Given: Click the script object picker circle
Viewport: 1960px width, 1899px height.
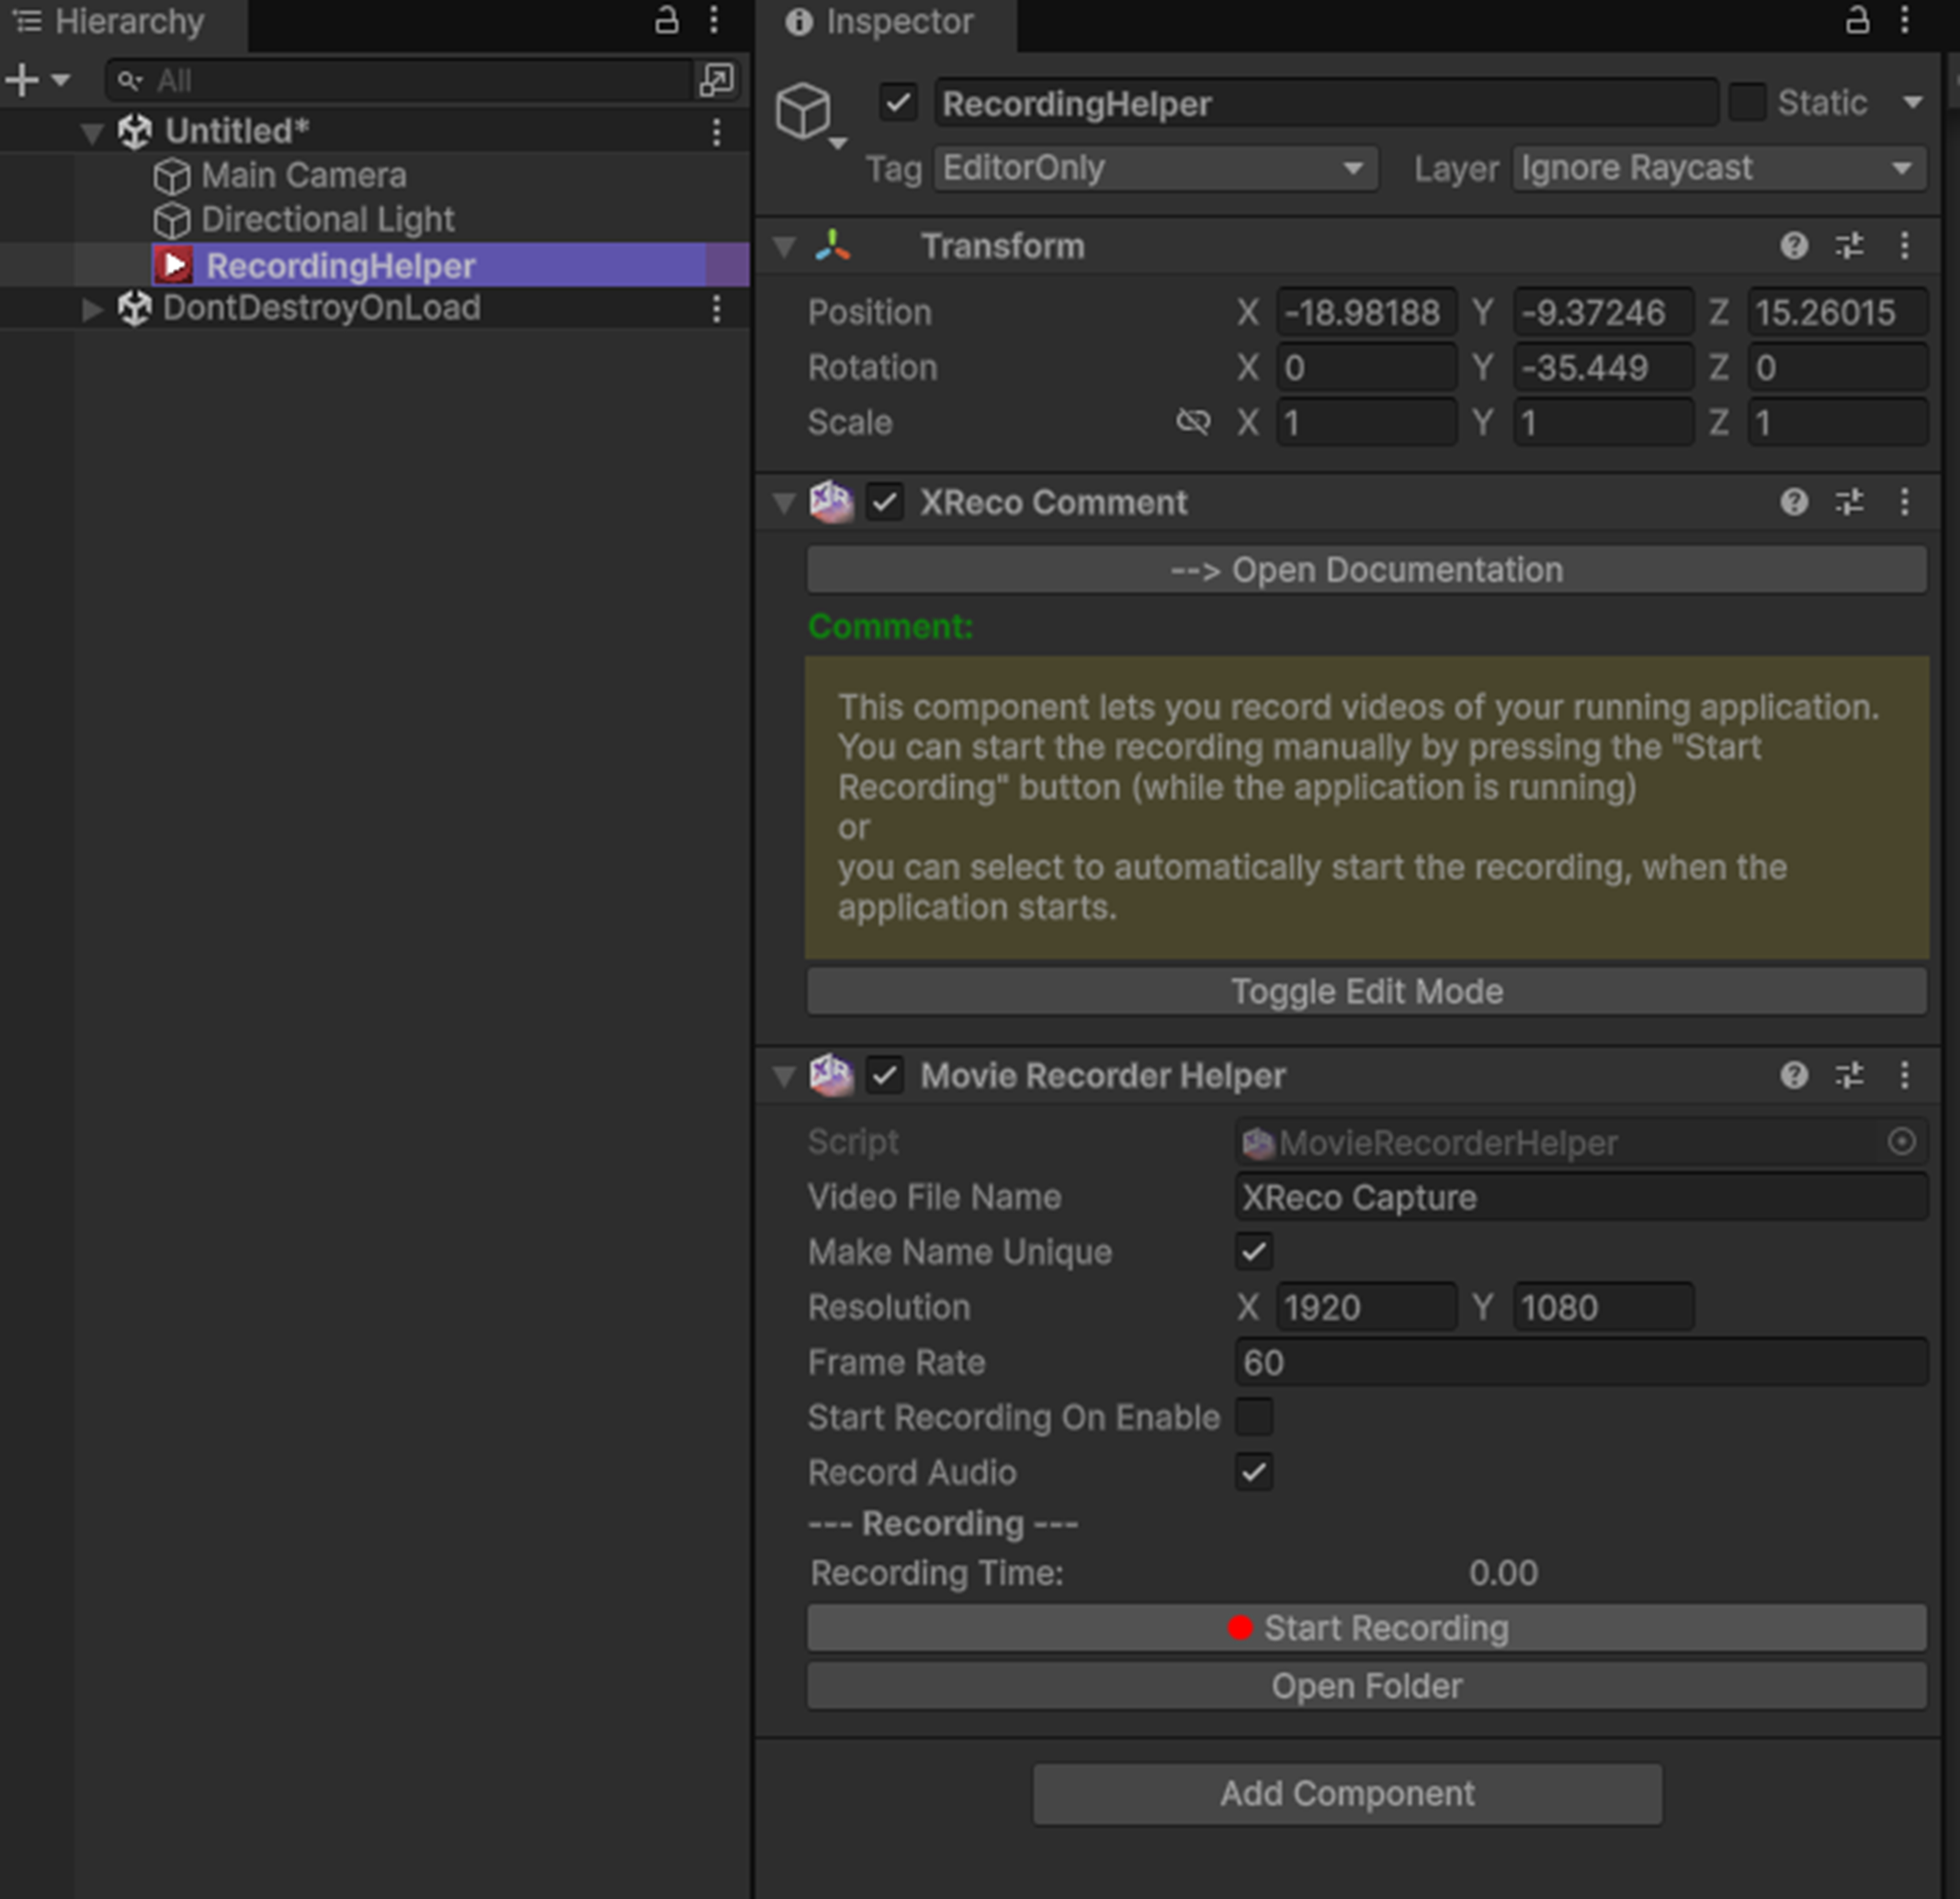Looking at the screenshot, I should point(1901,1142).
